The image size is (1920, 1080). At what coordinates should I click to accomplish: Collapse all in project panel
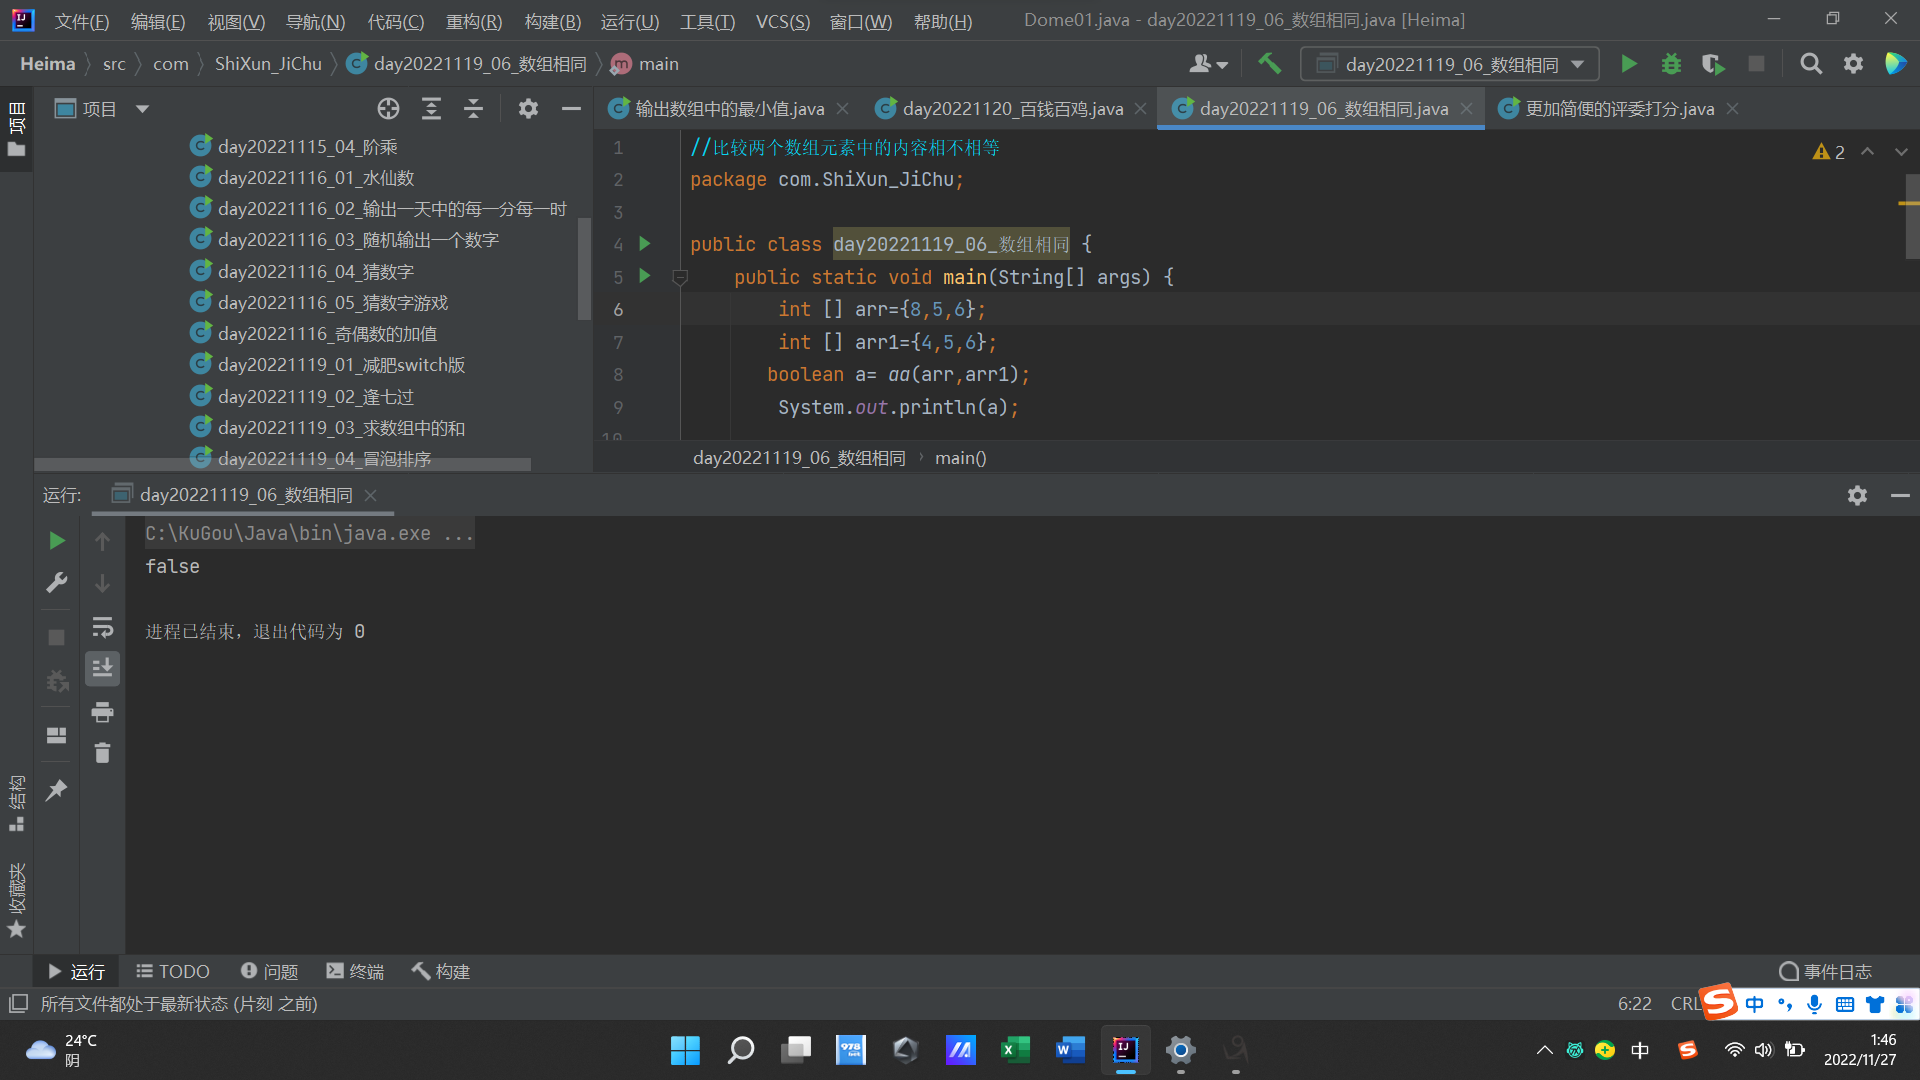[x=473, y=109]
